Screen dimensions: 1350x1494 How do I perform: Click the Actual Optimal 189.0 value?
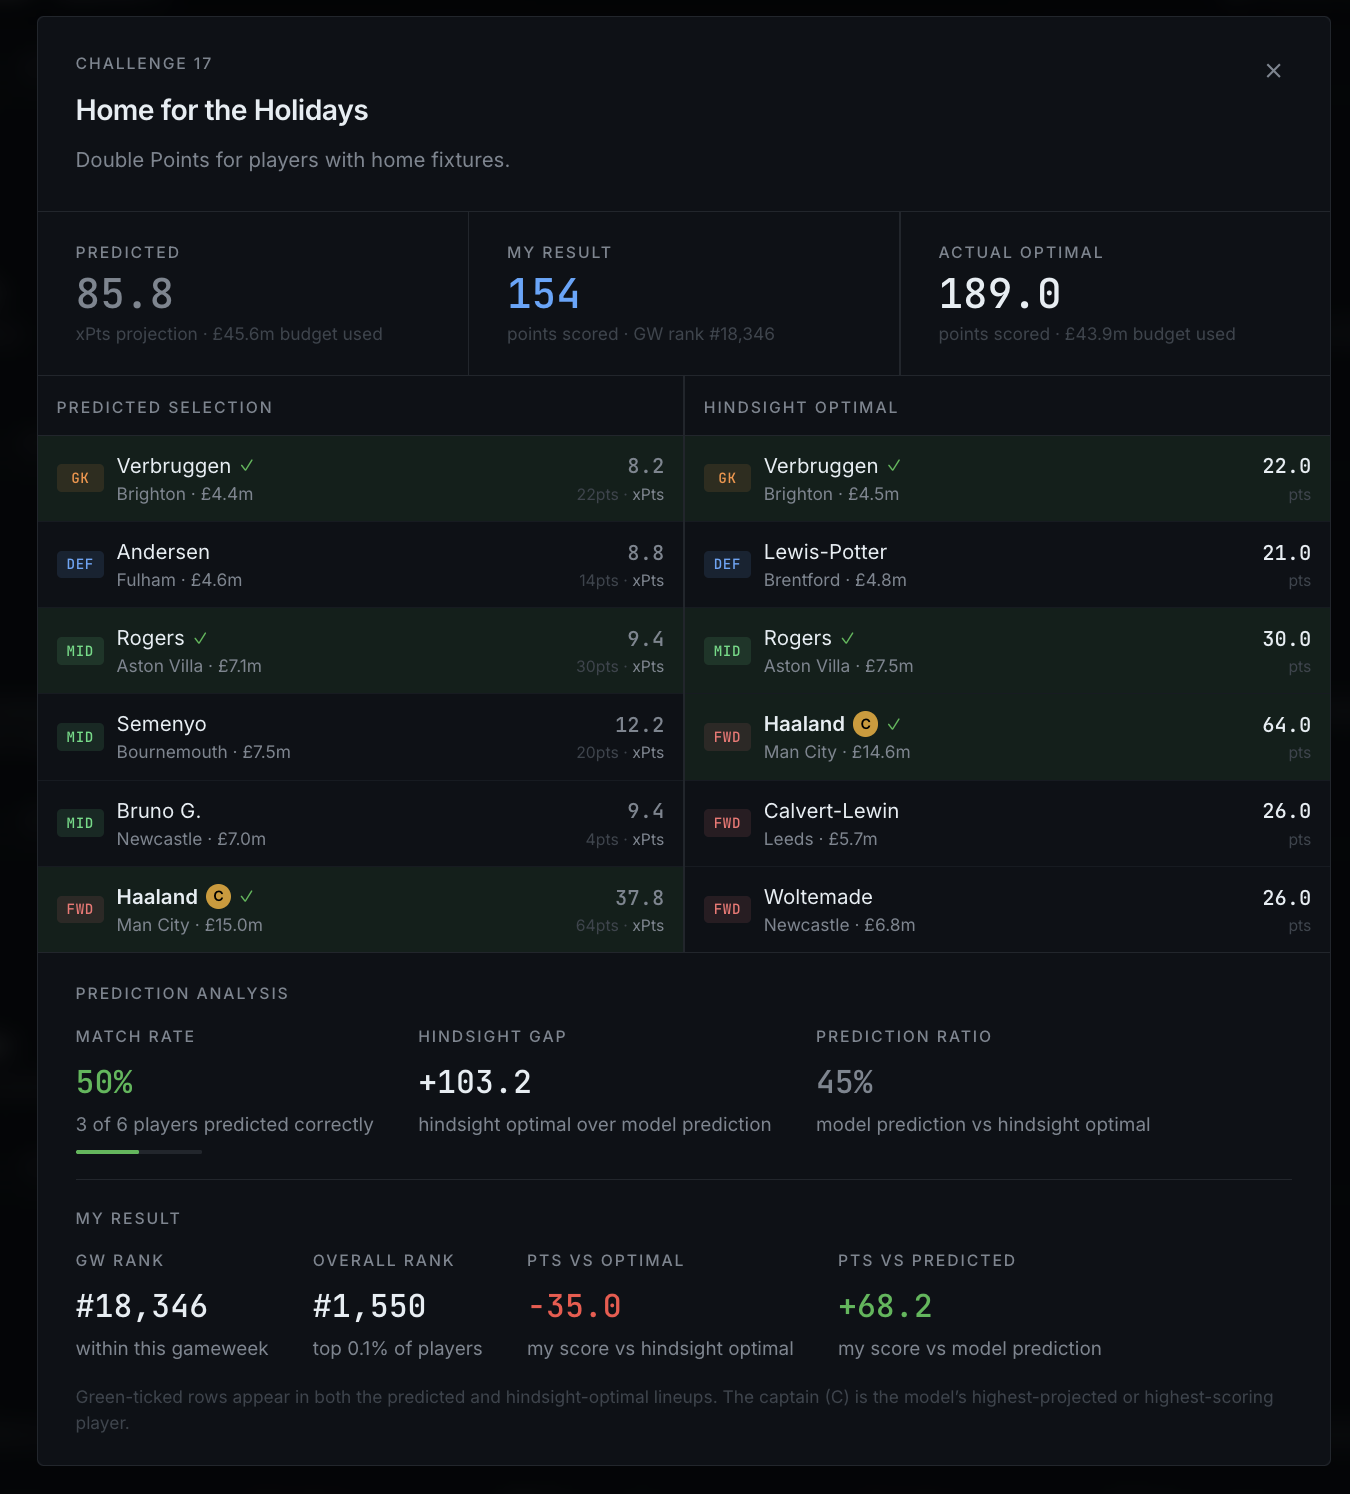click(1000, 294)
